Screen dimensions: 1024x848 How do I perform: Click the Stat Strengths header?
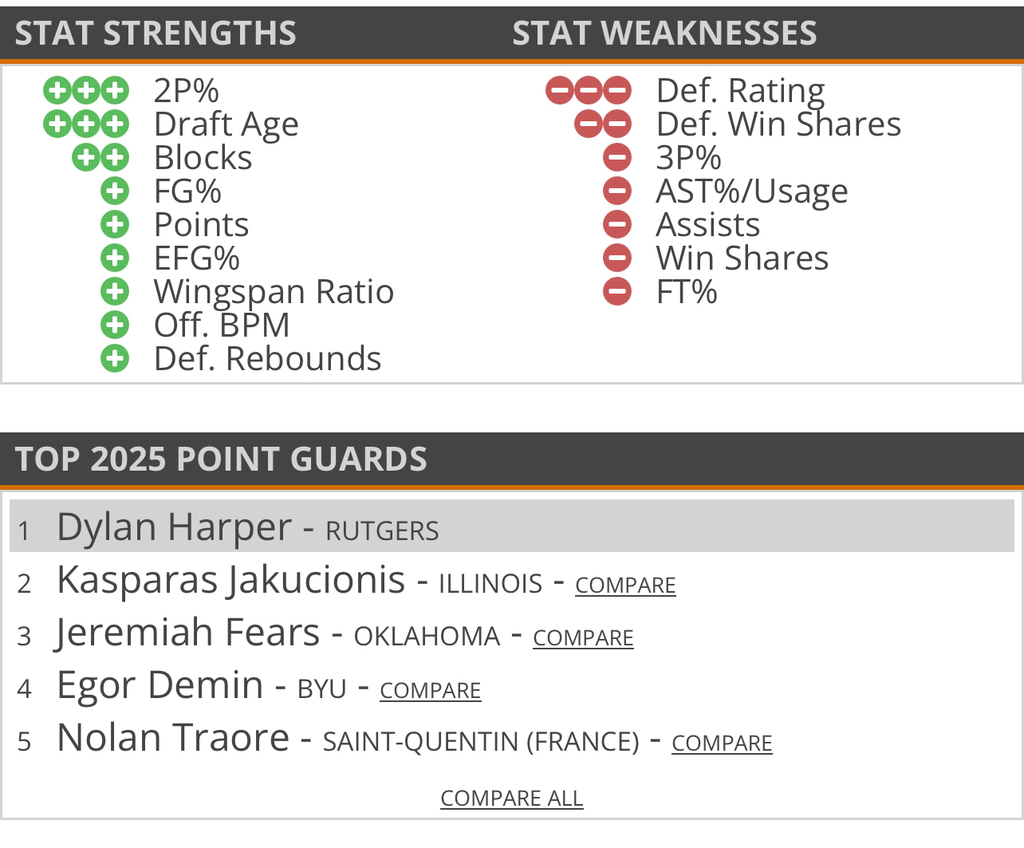156,33
